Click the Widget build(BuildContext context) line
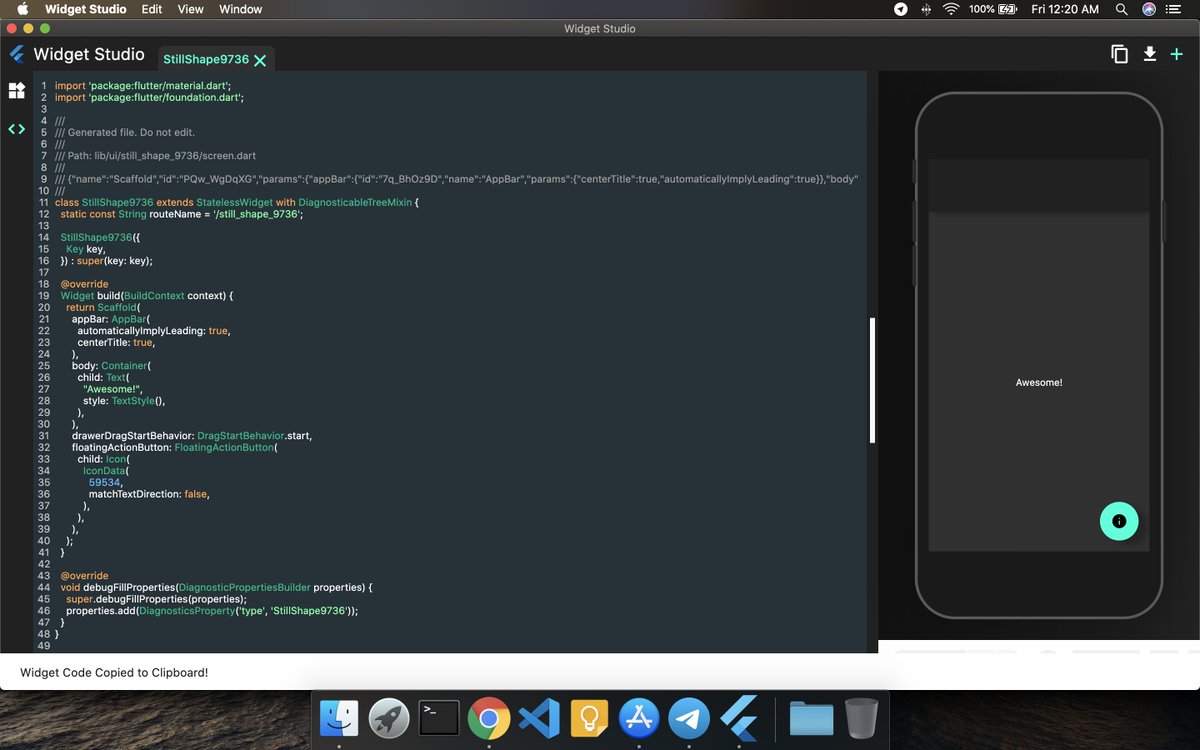The image size is (1200, 750). 147,295
